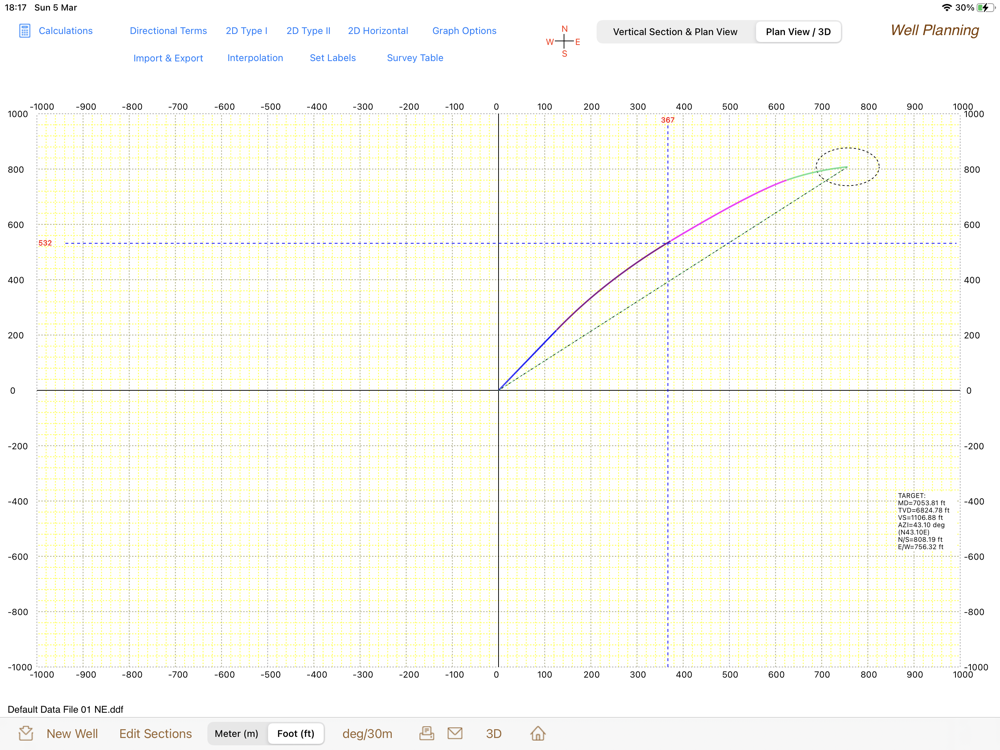Click the 367 vertical cursor label
Viewport: 1000px width, 750px height.
(x=668, y=120)
